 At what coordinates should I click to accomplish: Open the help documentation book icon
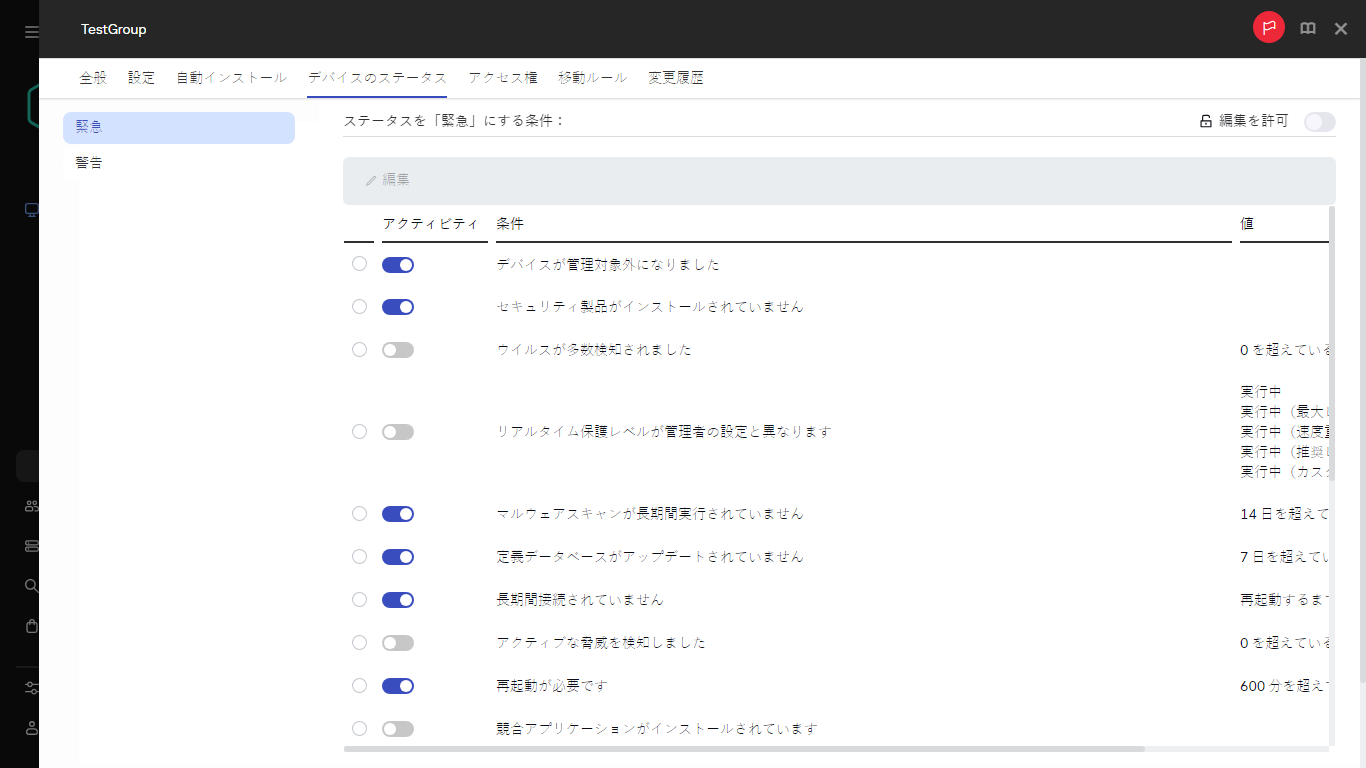point(1308,28)
